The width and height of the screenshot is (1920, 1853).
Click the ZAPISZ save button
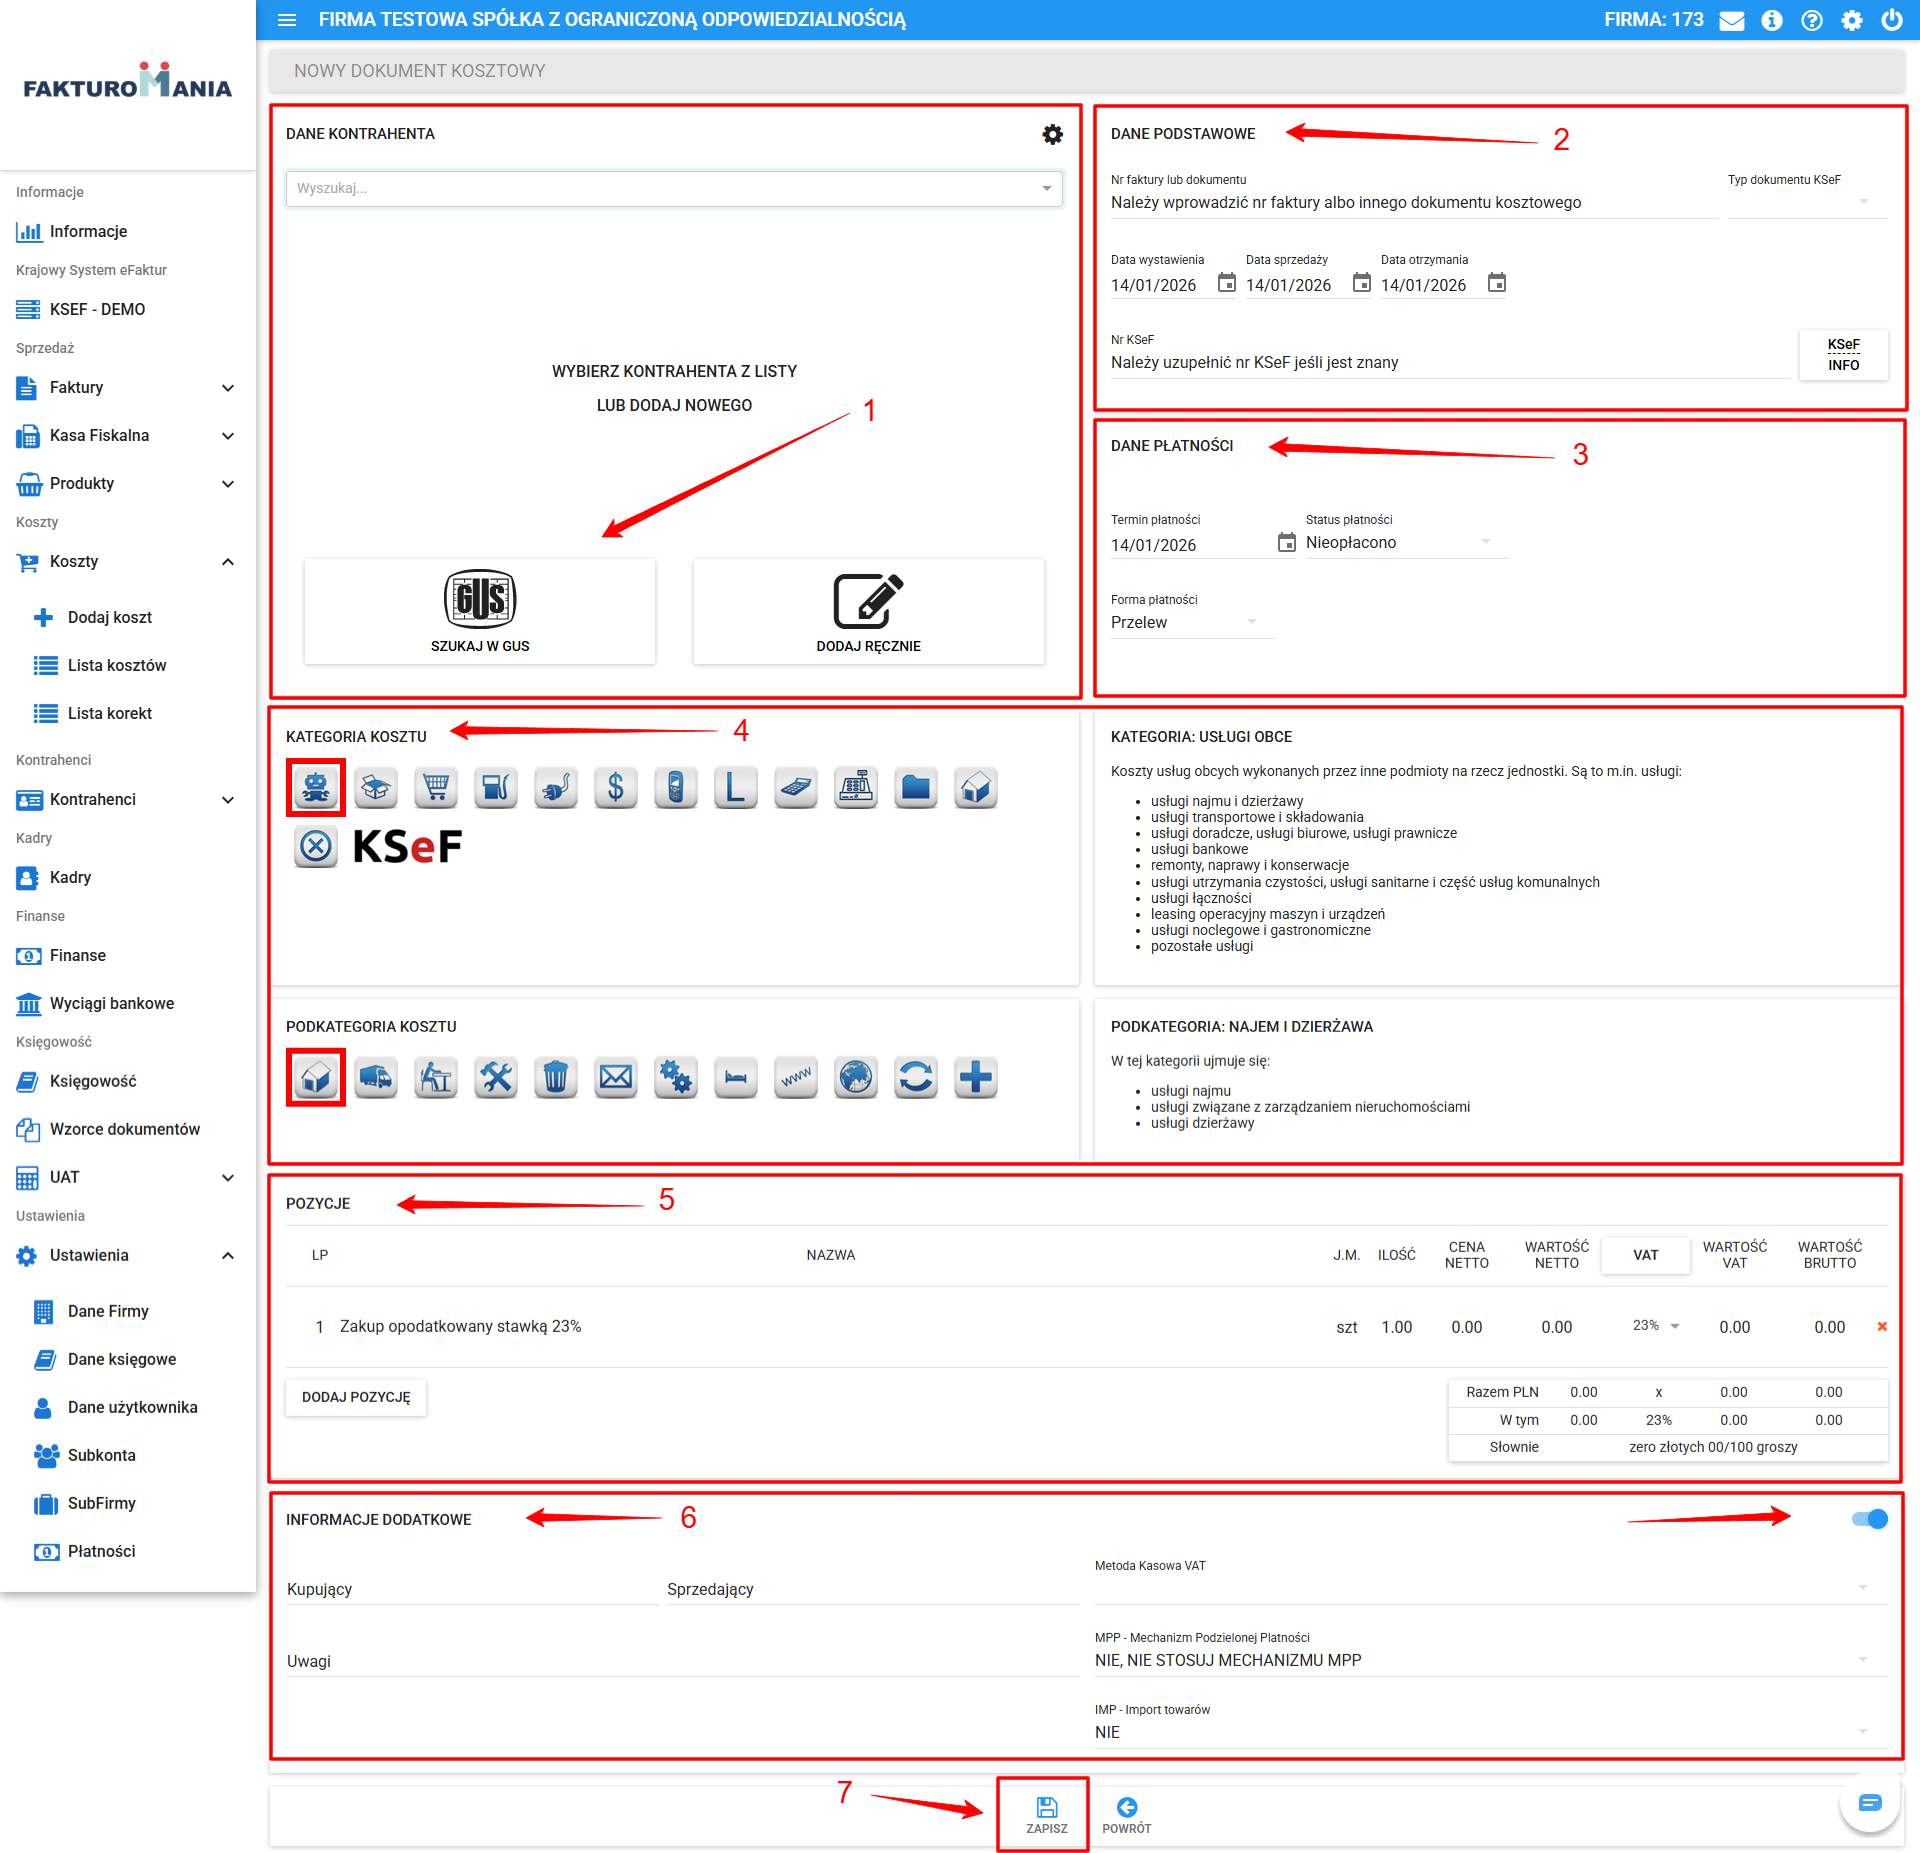(x=1046, y=1814)
